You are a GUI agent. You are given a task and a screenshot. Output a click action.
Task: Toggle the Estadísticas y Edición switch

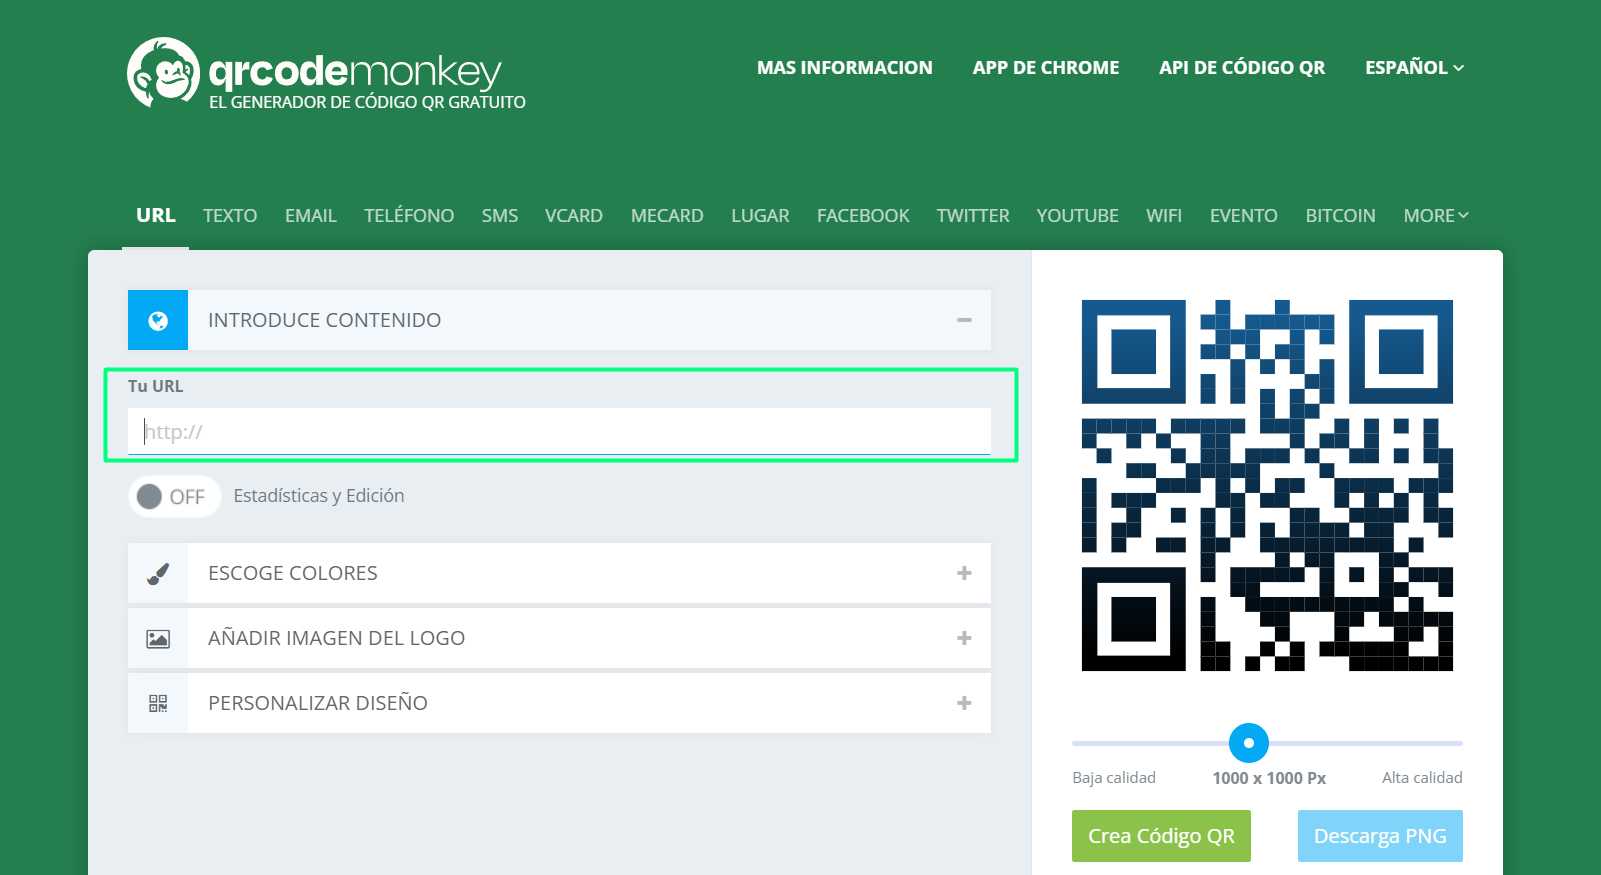174,496
